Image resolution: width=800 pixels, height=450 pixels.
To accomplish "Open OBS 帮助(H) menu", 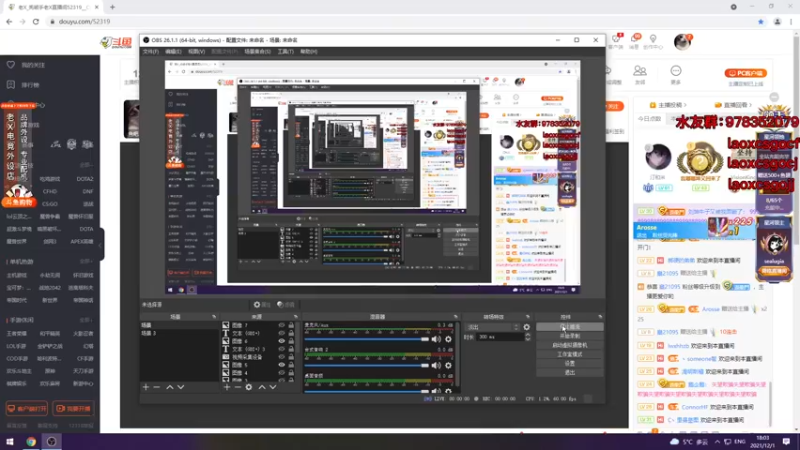I will [309, 52].
